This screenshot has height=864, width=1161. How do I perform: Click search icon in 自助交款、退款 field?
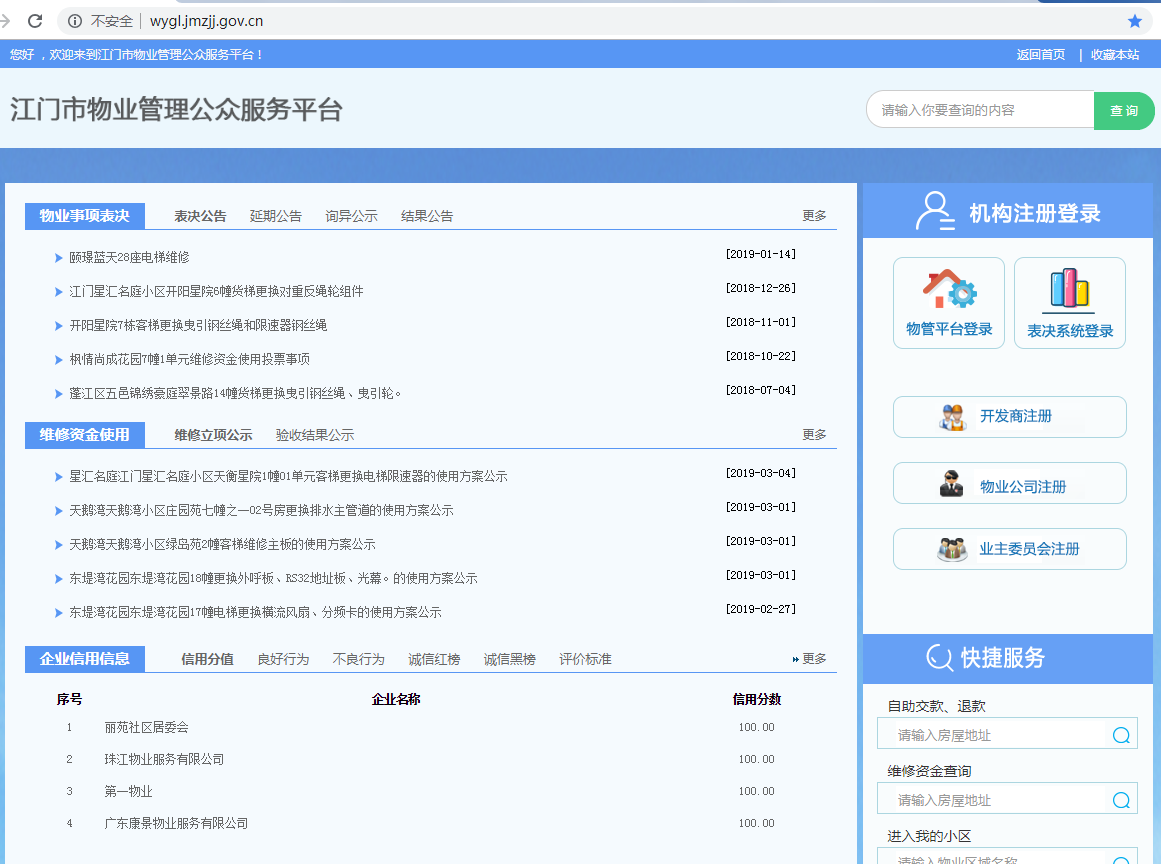(1121, 736)
